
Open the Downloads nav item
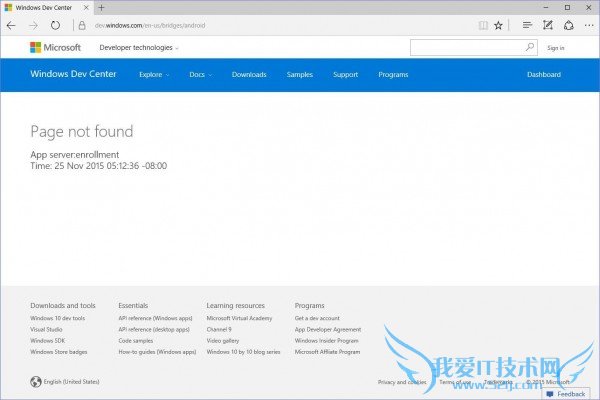[249, 75]
